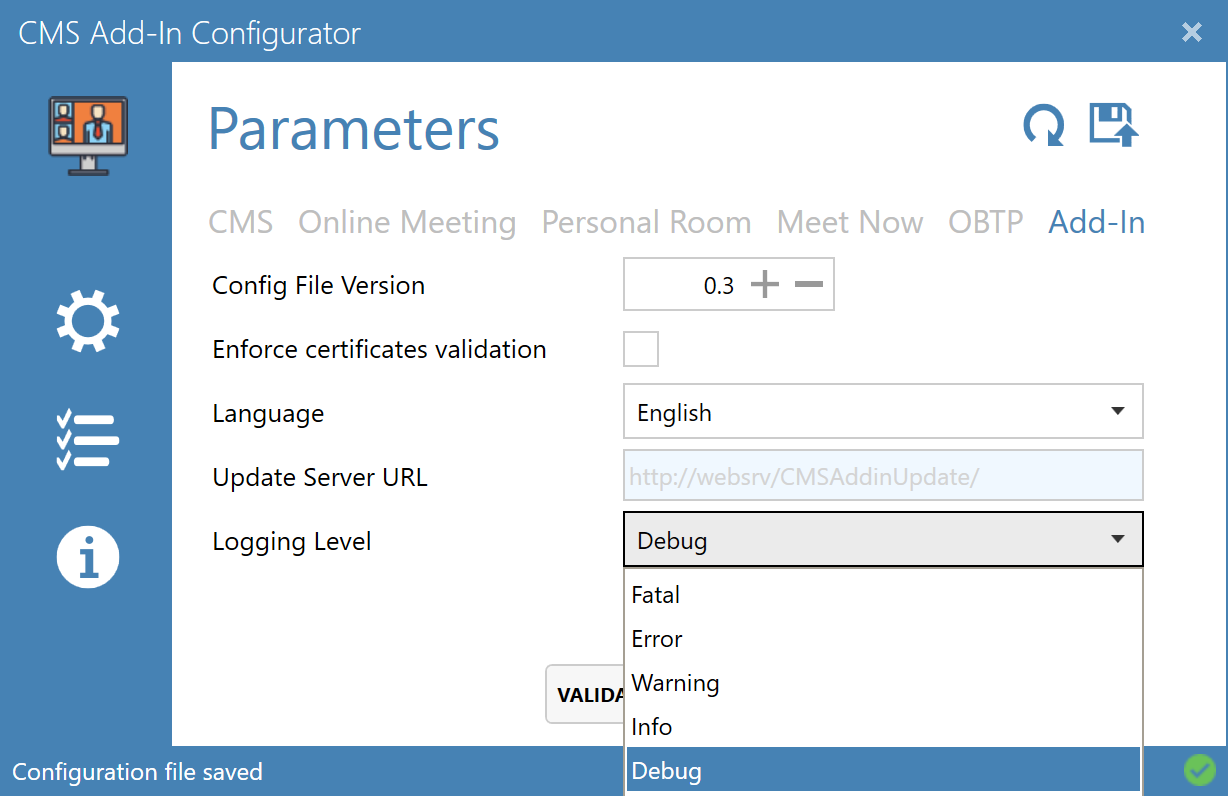Save configuration with the floppy disk icon
The height and width of the screenshot is (796, 1228).
pyautogui.click(x=1114, y=125)
